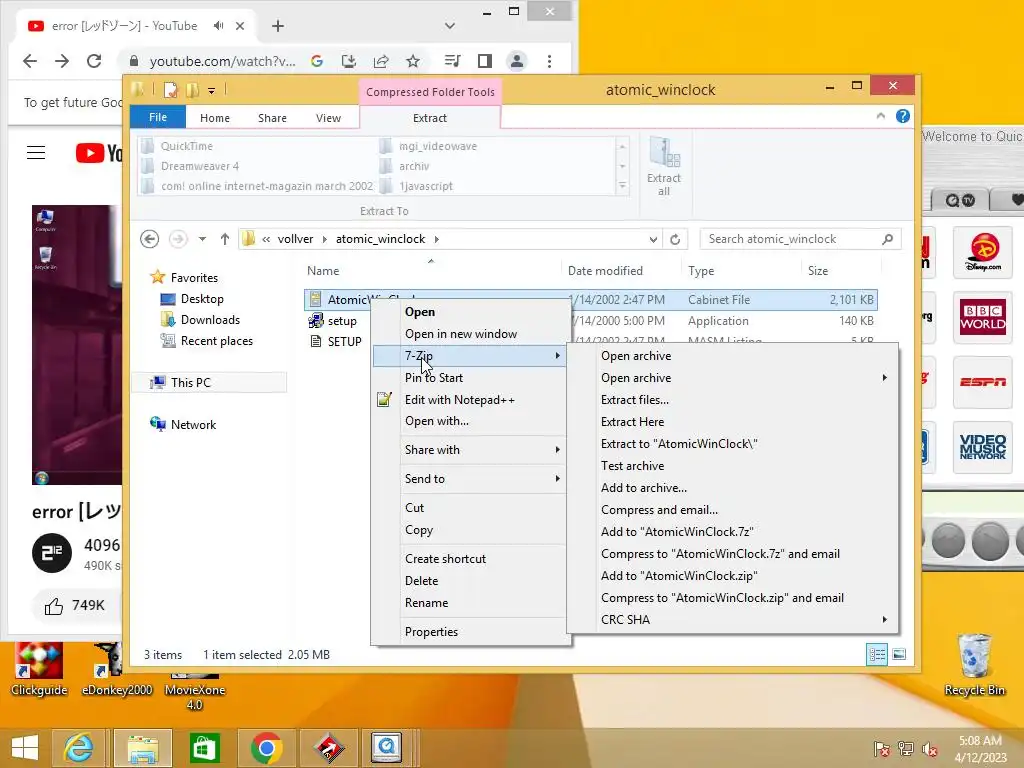Image resolution: width=1024 pixels, height=768 pixels.
Task: Open address bar history dropdown
Action: [x=653, y=240]
